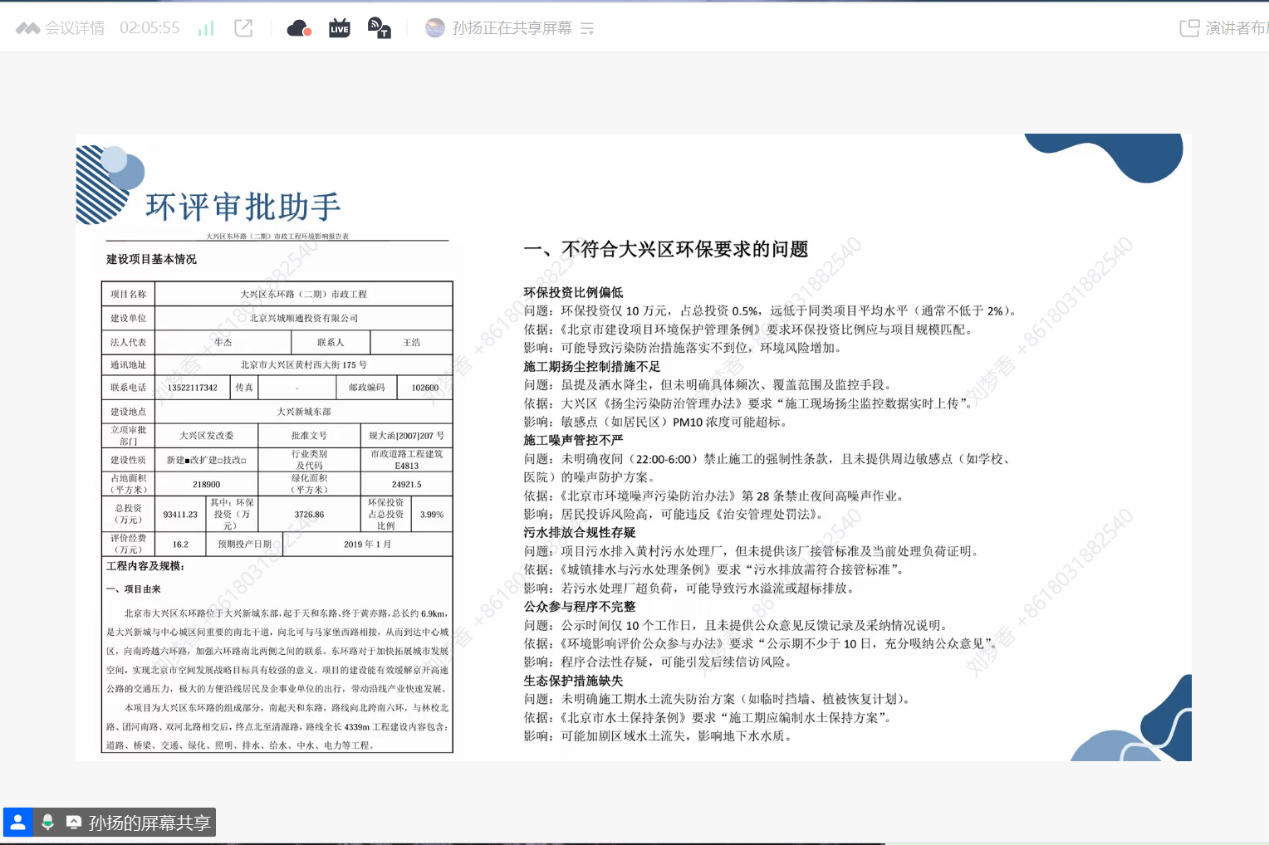Click the 环保投资比例偏低 subheading
This screenshot has width=1269, height=845.
(573, 292)
